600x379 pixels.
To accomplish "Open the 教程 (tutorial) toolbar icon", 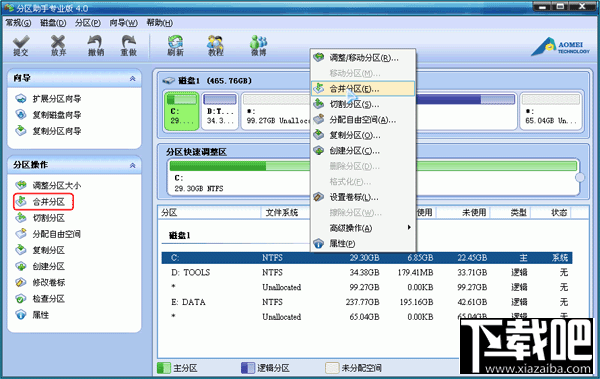I will 215,46.
